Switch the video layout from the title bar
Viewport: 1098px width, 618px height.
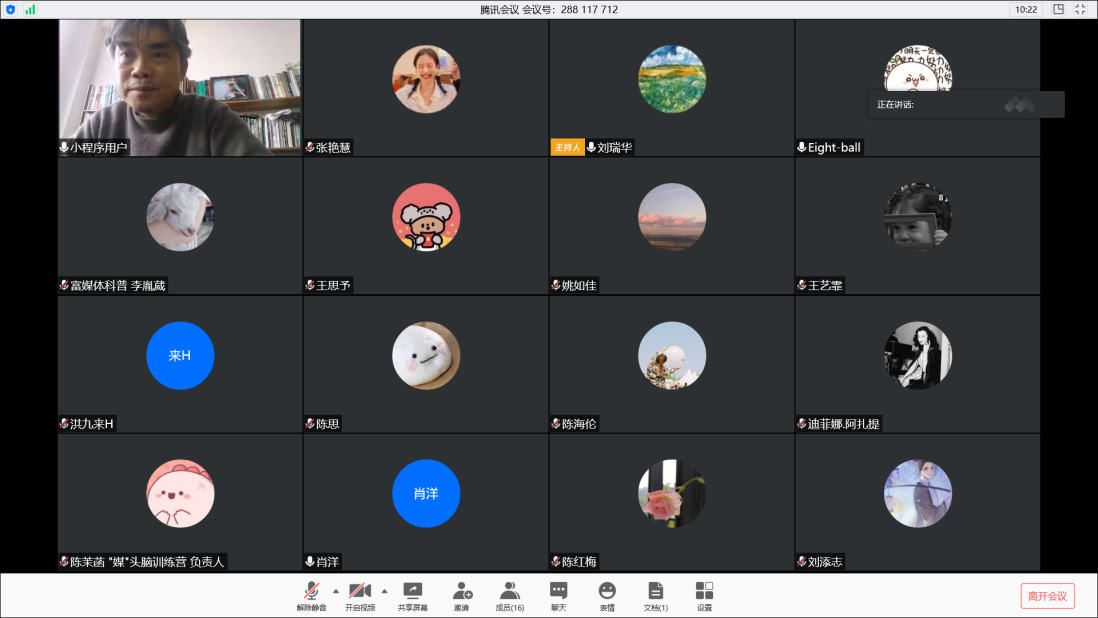[1058, 9]
